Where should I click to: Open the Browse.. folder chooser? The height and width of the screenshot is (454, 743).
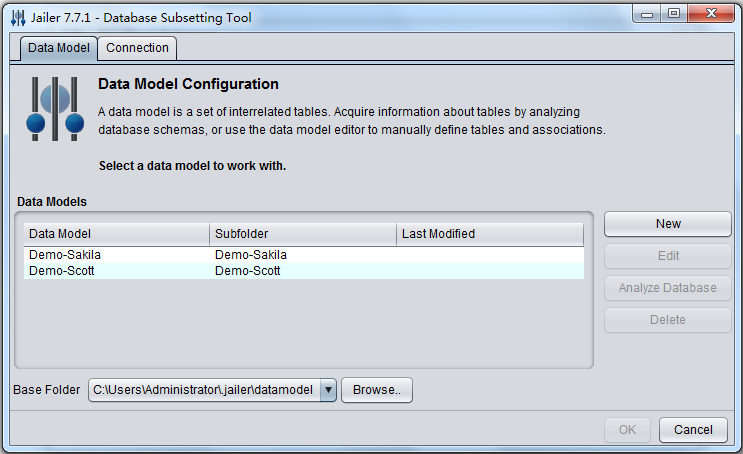click(x=377, y=390)
